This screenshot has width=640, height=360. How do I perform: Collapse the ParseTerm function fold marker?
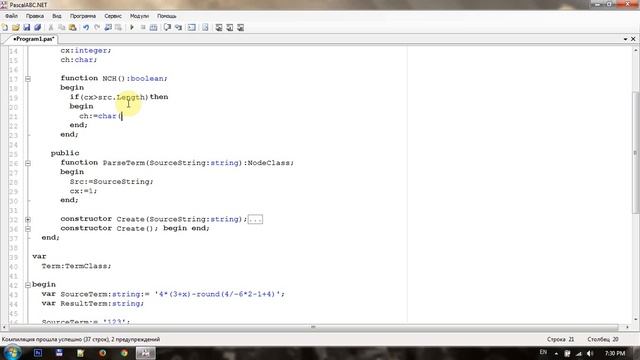click(28, 163)
